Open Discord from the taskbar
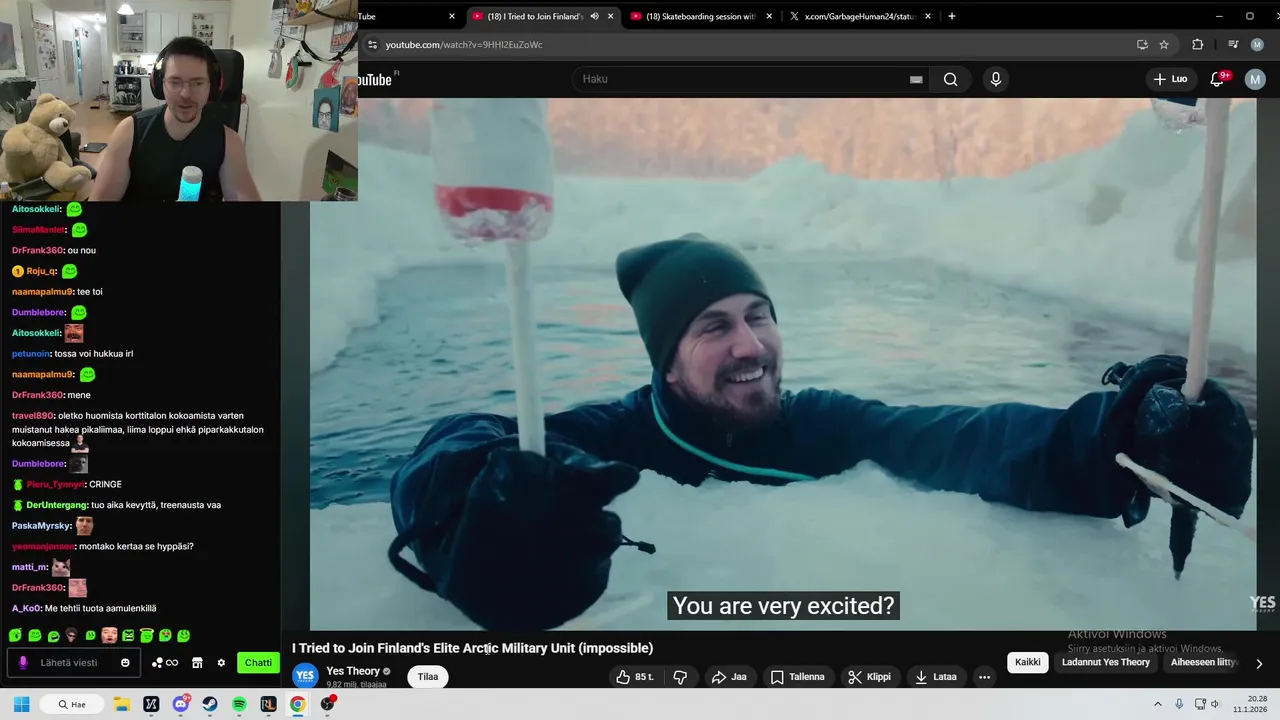Viewport: 1280px width, 720px height. point(181,704)
